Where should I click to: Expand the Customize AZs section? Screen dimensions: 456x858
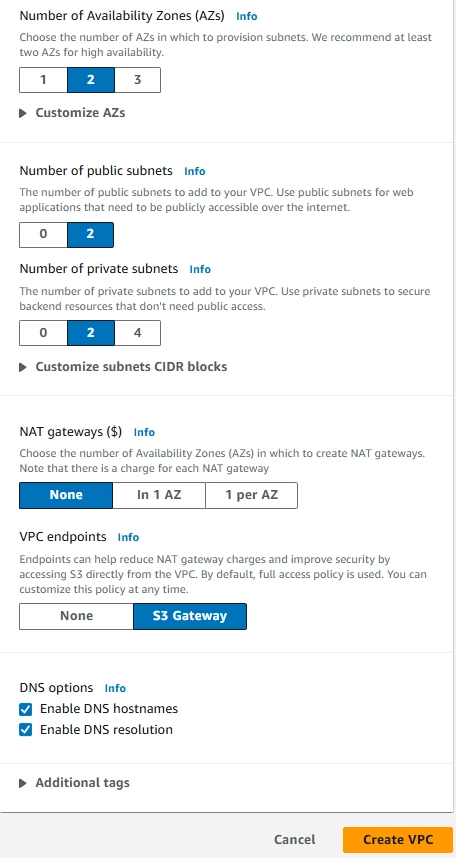tap(72, 113)
